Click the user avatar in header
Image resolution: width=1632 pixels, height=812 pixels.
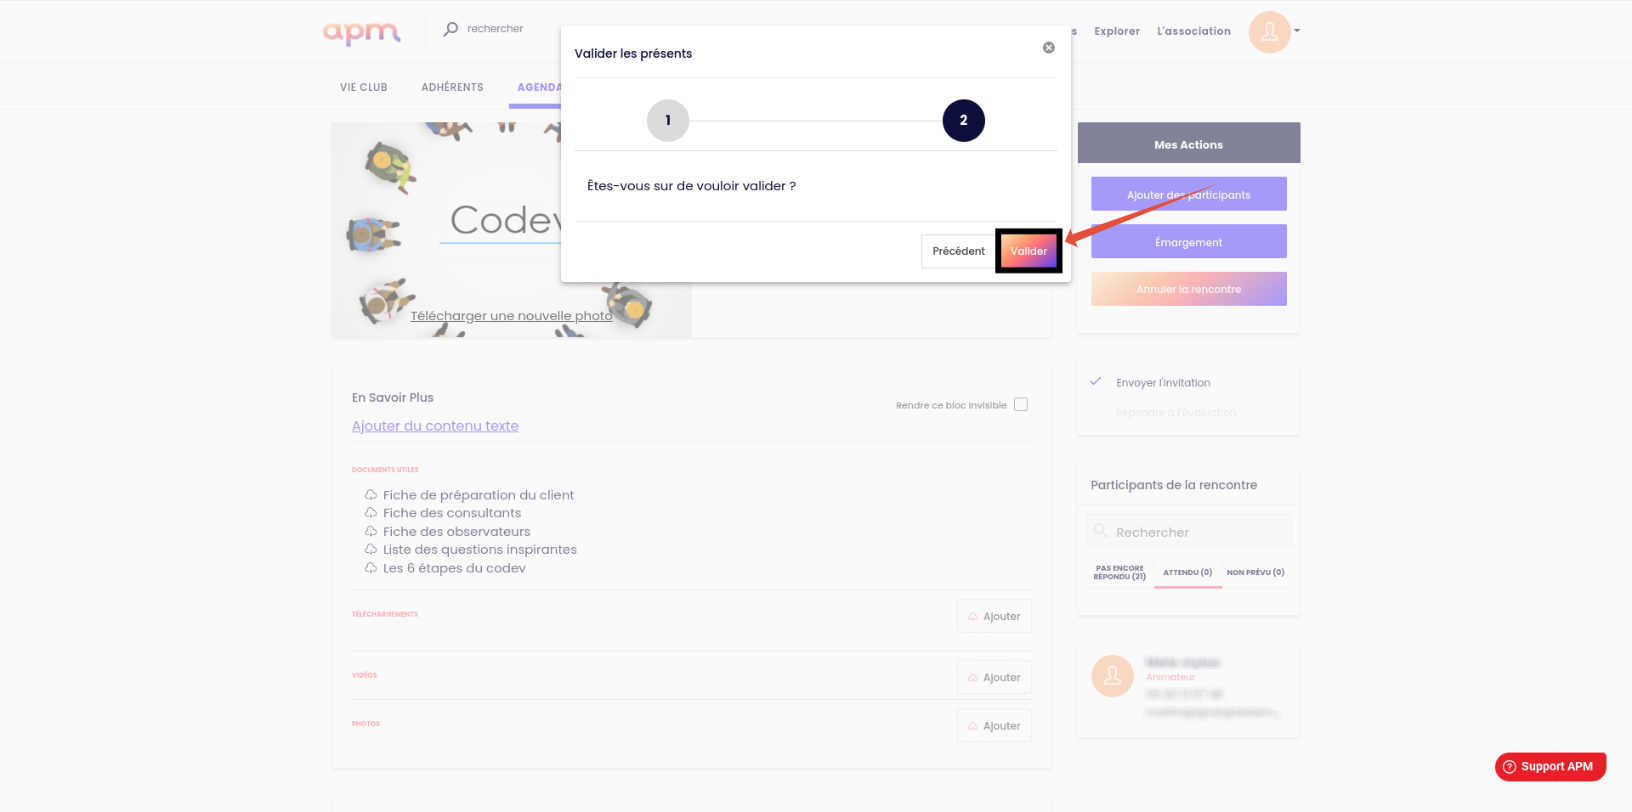click(x=1269, y=32)
